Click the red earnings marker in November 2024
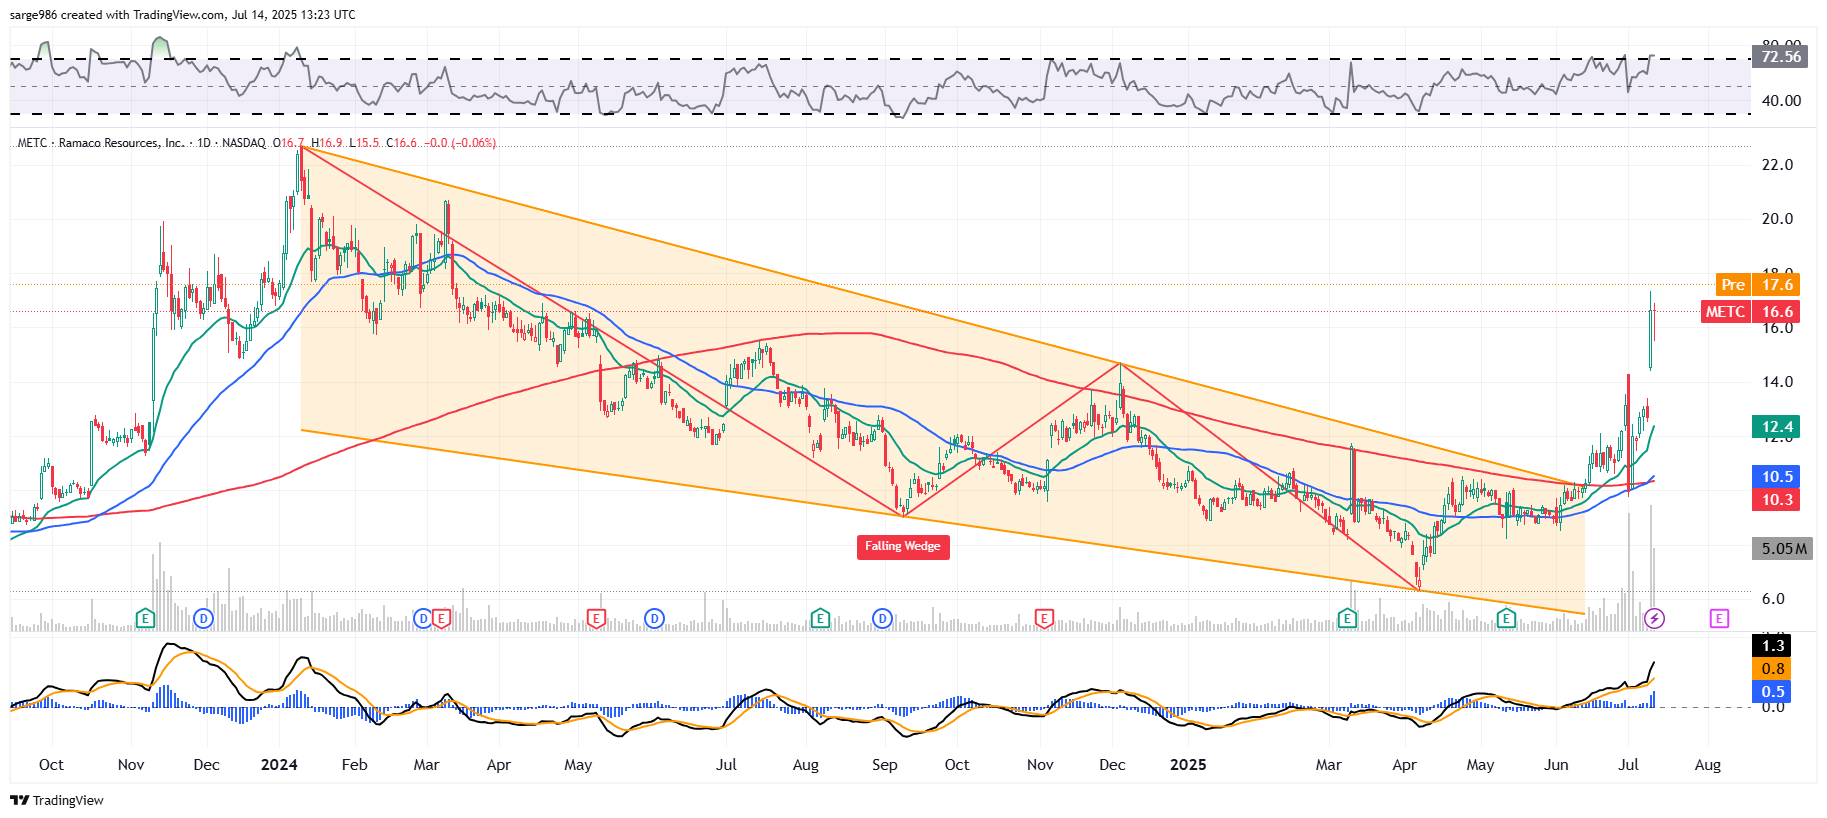Viewport: 1827px width, 818px height. coord(1044,618)
